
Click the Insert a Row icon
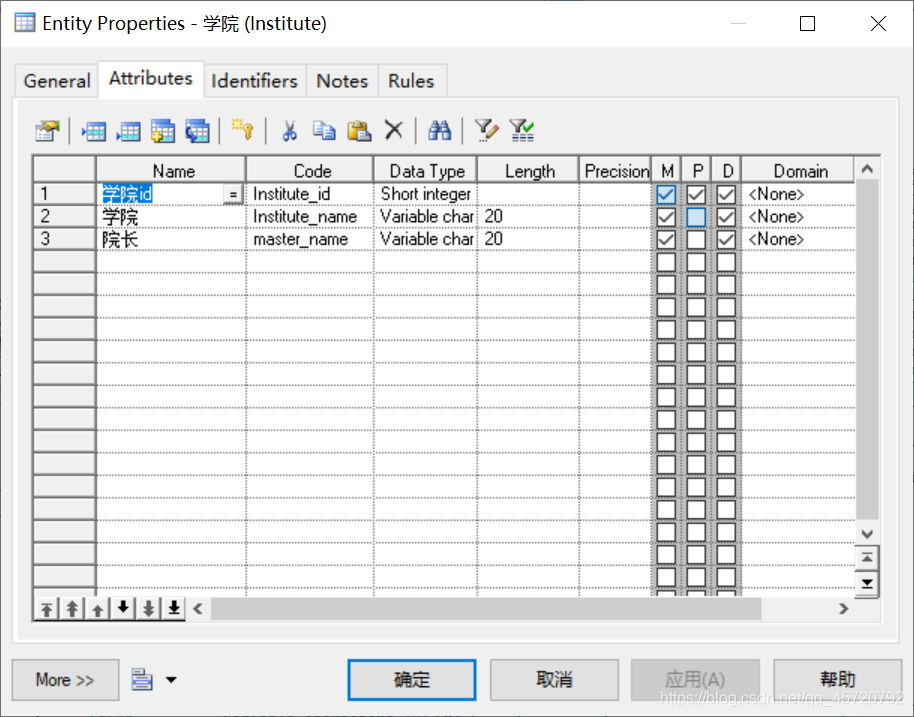click(x=94, y=131)
